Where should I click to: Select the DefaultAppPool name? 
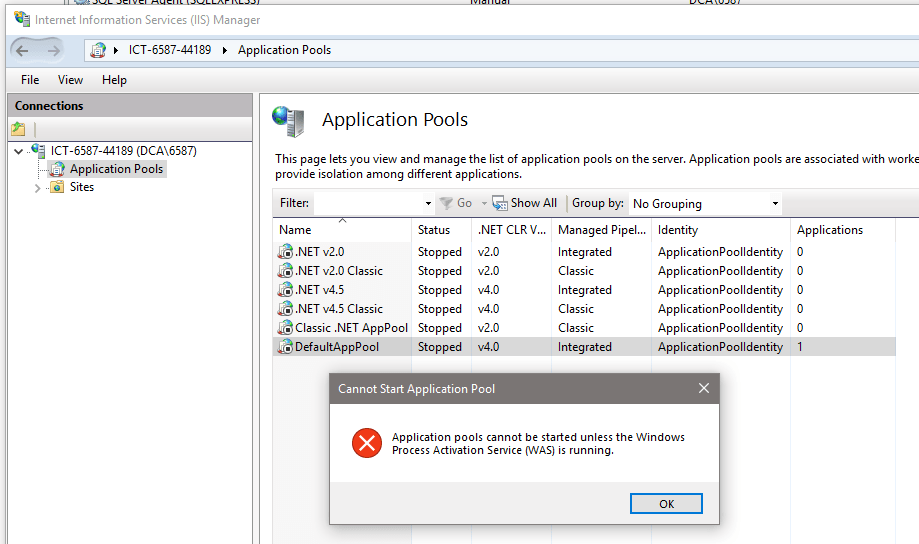click(x=337, y=346)
